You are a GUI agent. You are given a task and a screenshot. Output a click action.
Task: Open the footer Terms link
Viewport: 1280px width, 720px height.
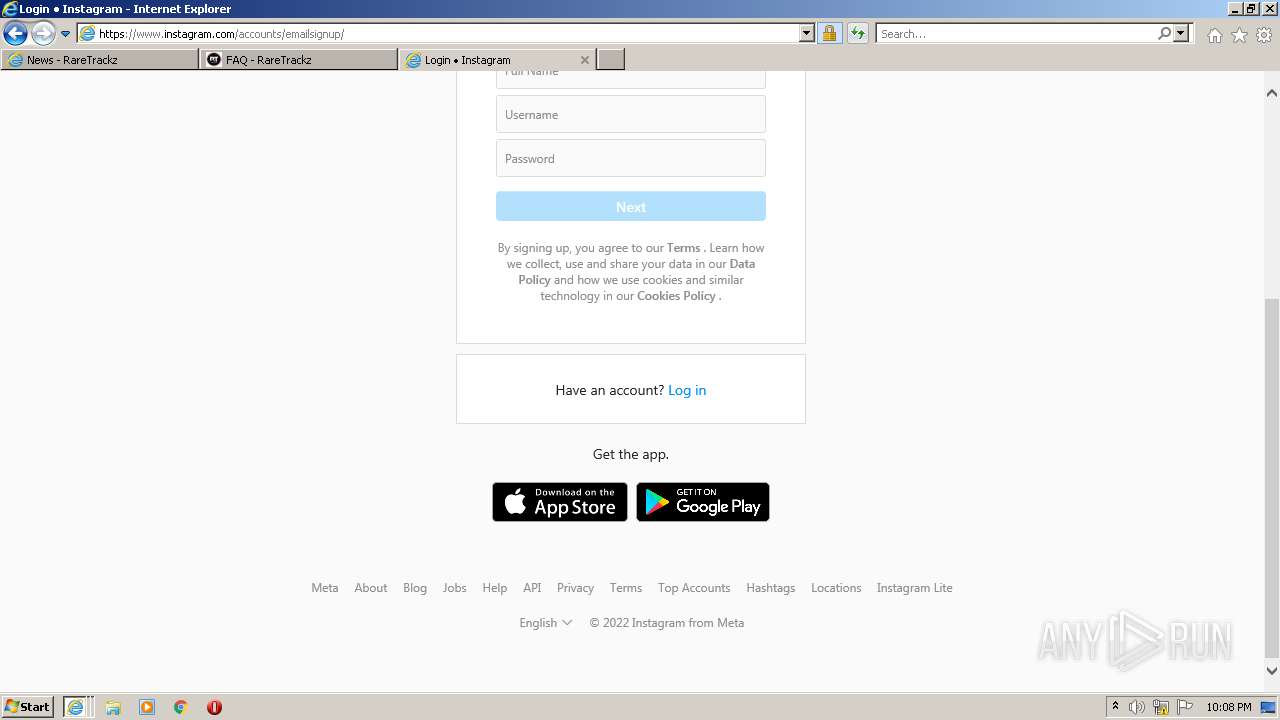[626, 588]
